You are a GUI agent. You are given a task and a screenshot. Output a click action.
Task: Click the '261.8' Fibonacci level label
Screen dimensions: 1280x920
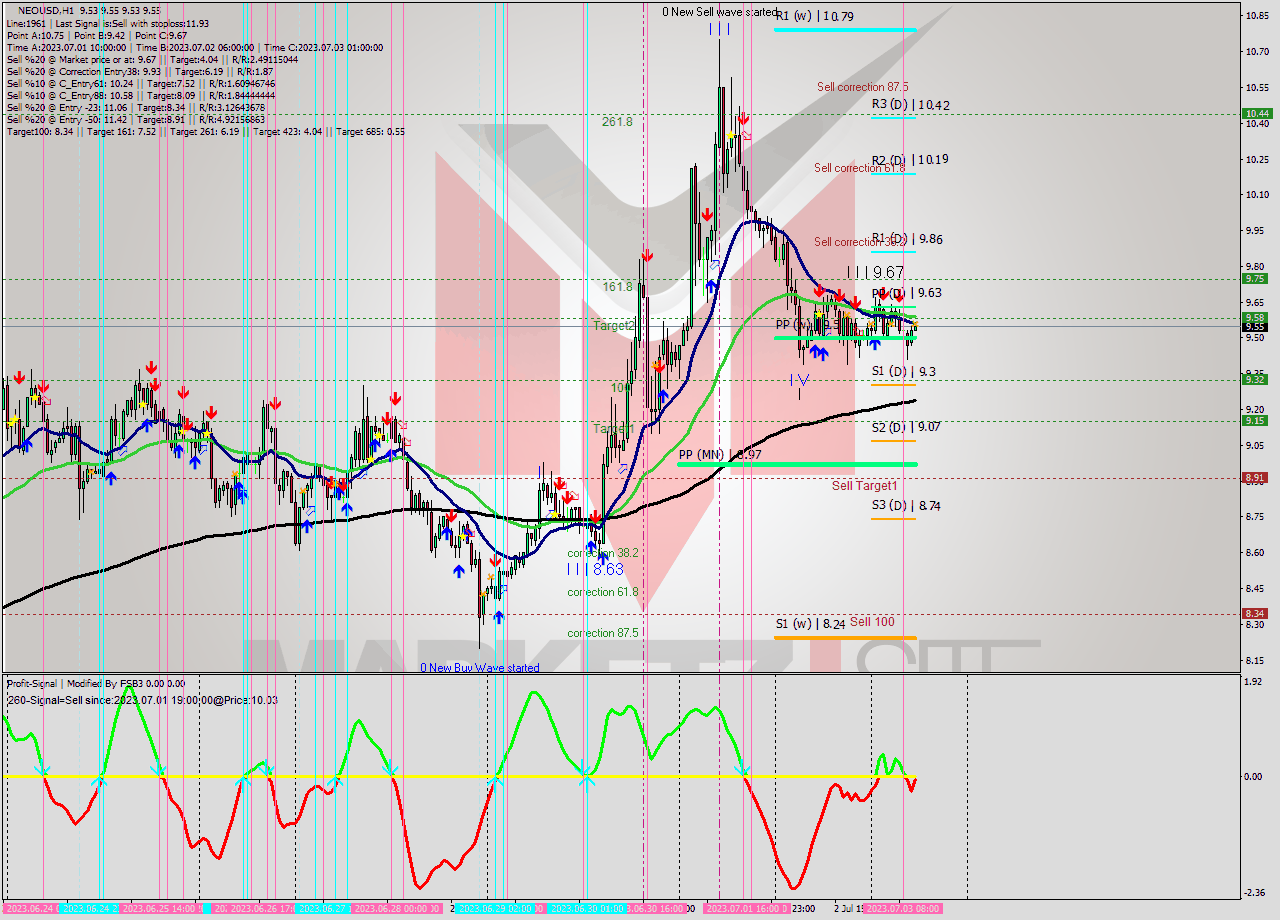(617, 122)
